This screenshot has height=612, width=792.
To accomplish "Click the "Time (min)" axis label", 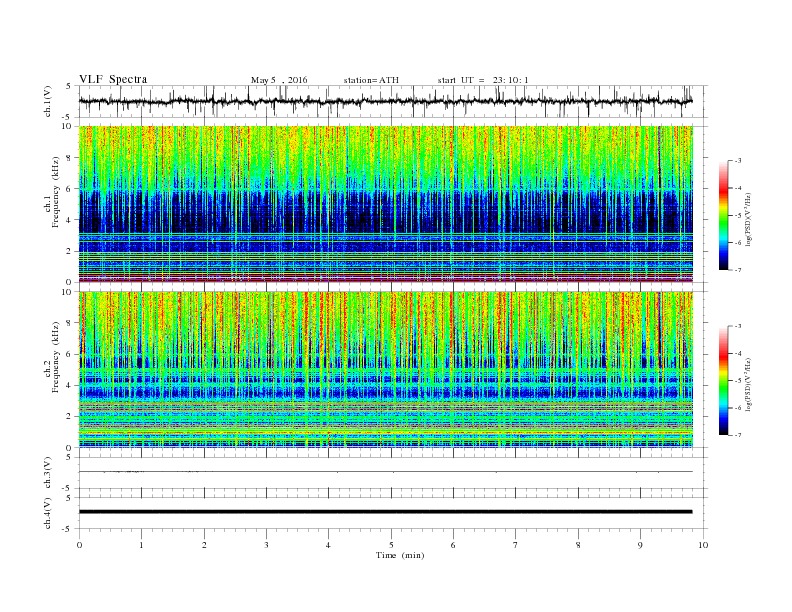I will click(400, 555).
